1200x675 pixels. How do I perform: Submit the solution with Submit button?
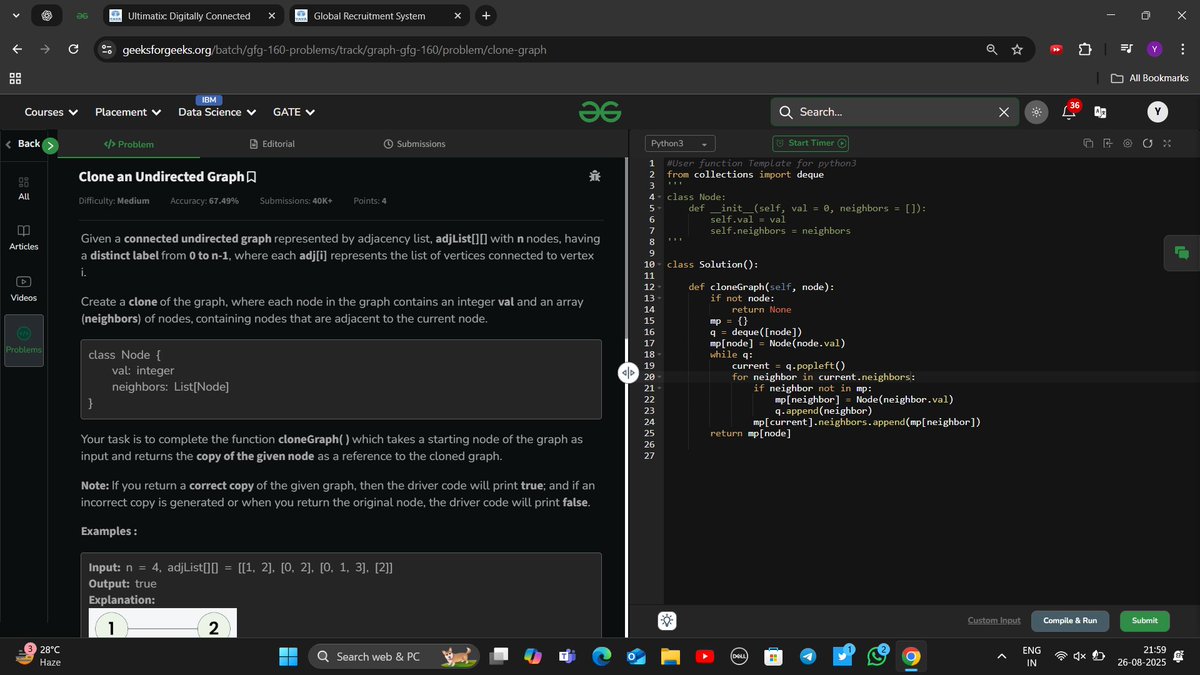(1144, 621)
